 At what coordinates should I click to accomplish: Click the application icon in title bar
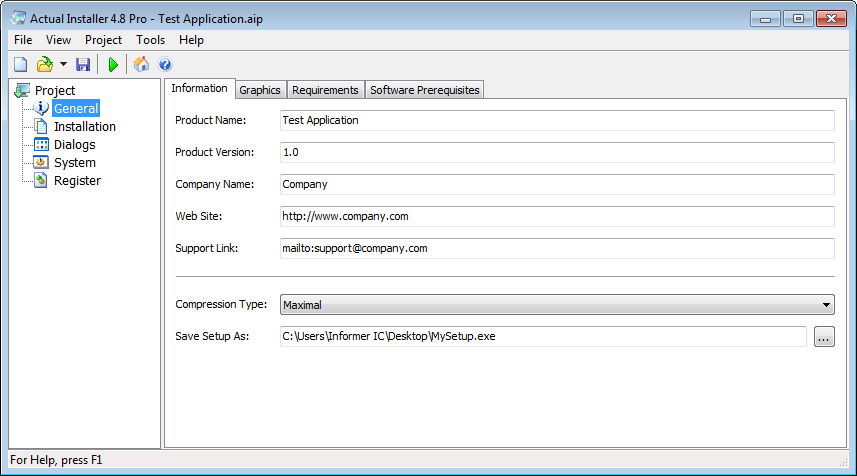18,18
